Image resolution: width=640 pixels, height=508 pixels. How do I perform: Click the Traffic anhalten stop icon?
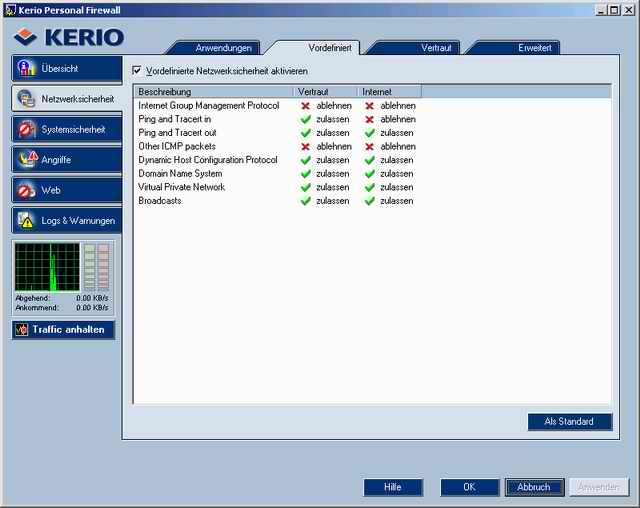pos(22,329)
